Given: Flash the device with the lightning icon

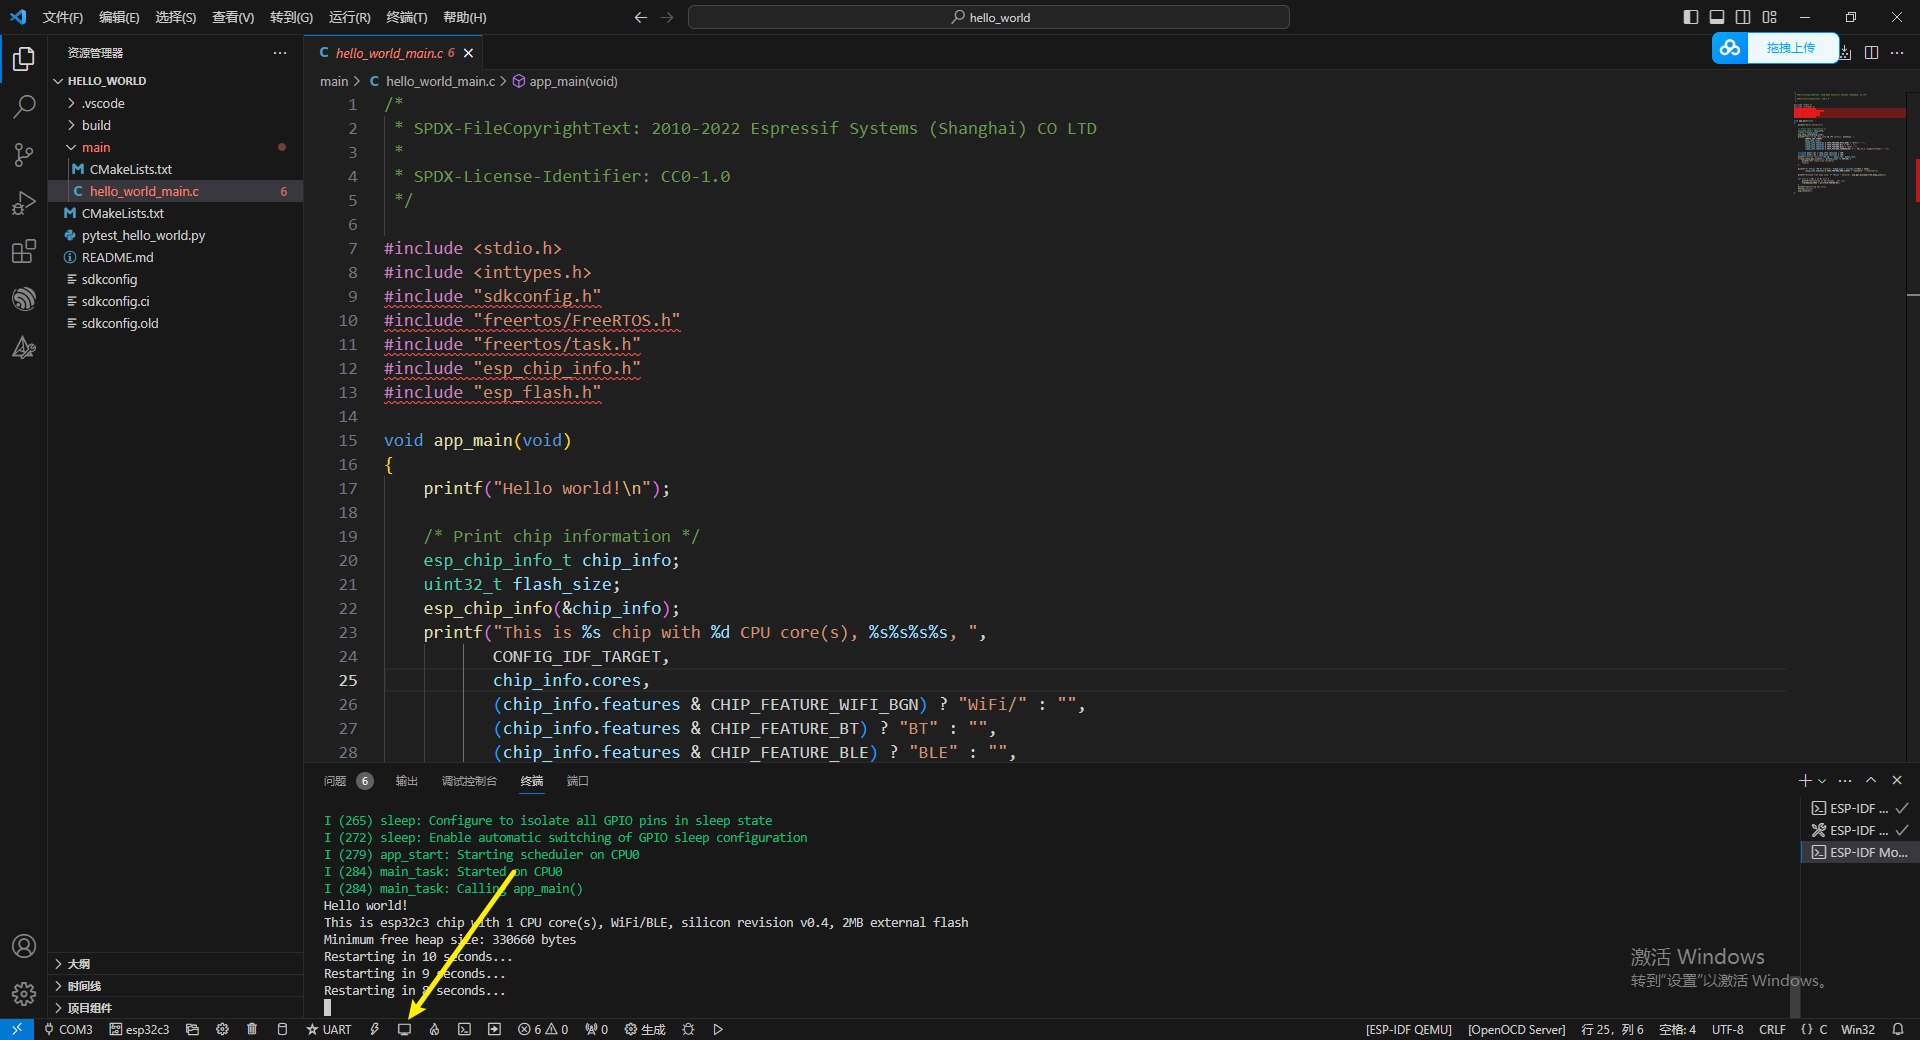Looking at the screenshot, I should tap(374, 1029).
